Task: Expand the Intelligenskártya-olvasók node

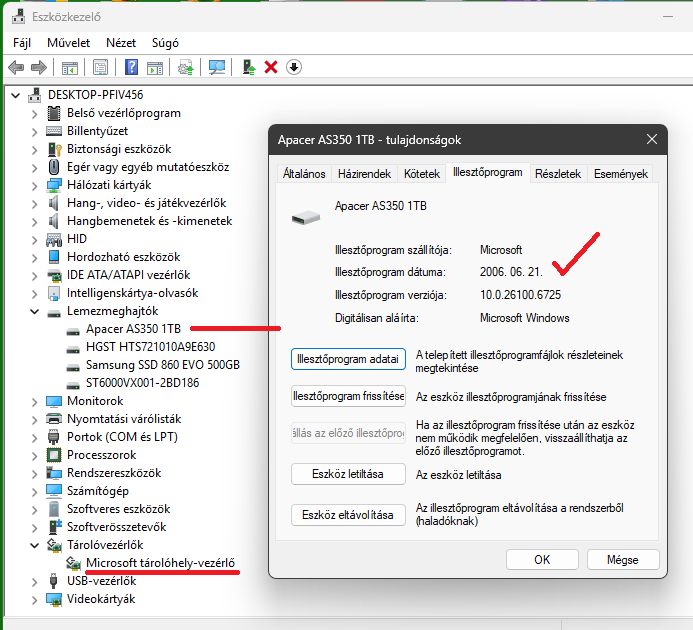Action: [x=34, y=294]
